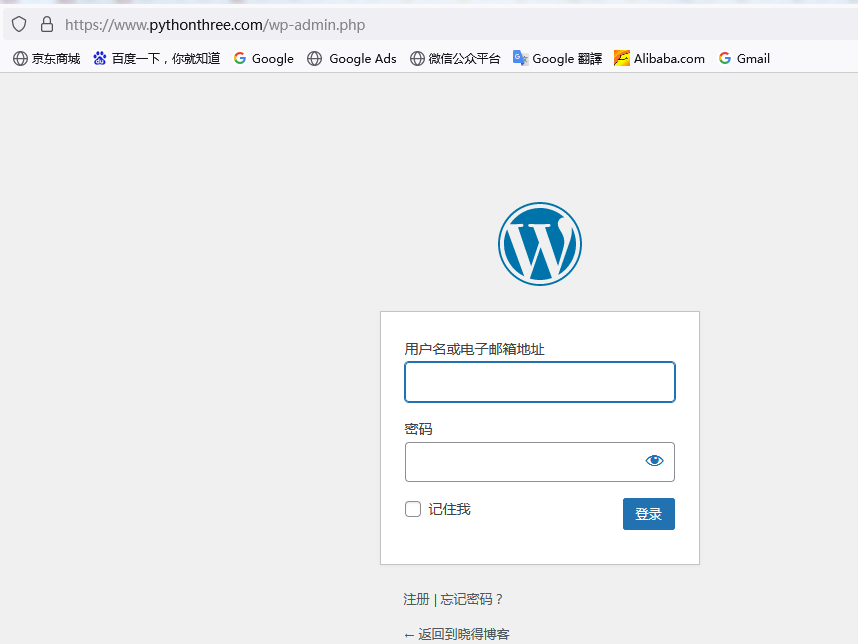Focus the username or email input field

[x=540, y=382]
